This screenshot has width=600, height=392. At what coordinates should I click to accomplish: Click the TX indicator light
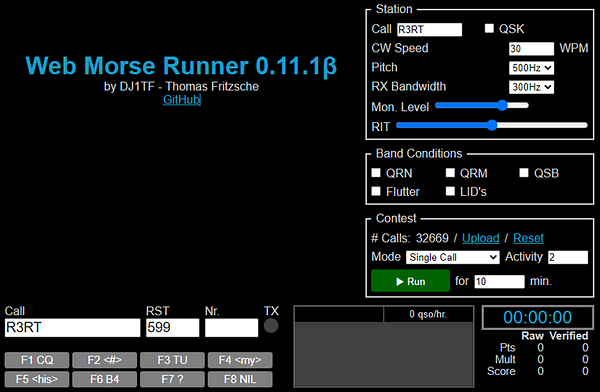[271, 326]
